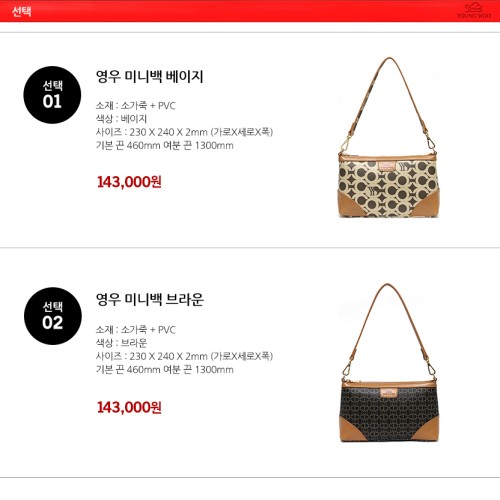500x500 pixels.
Task: Click the color line 색상 : 브라운
Action: tap(121, 343)
